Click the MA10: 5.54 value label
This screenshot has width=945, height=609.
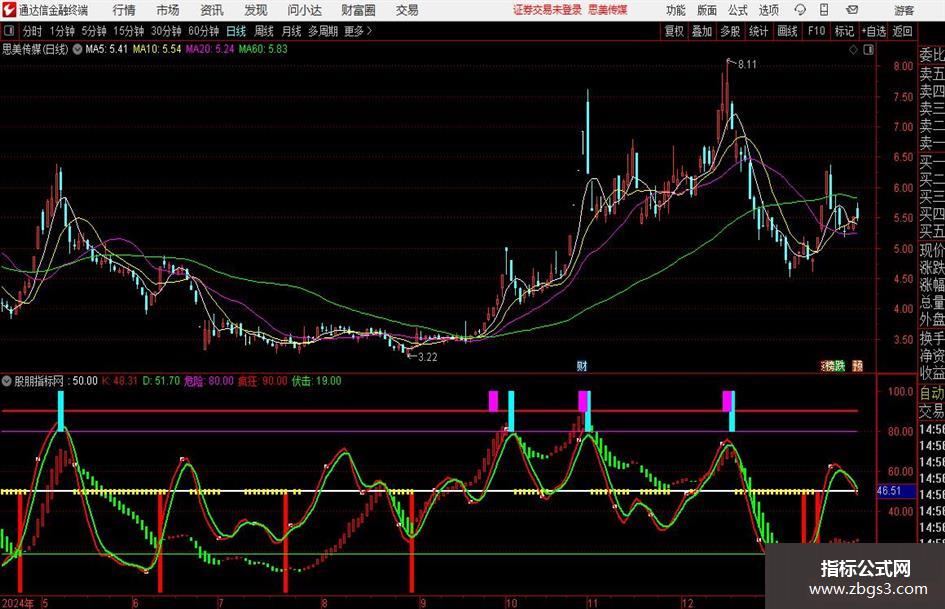tap(157, 49)
